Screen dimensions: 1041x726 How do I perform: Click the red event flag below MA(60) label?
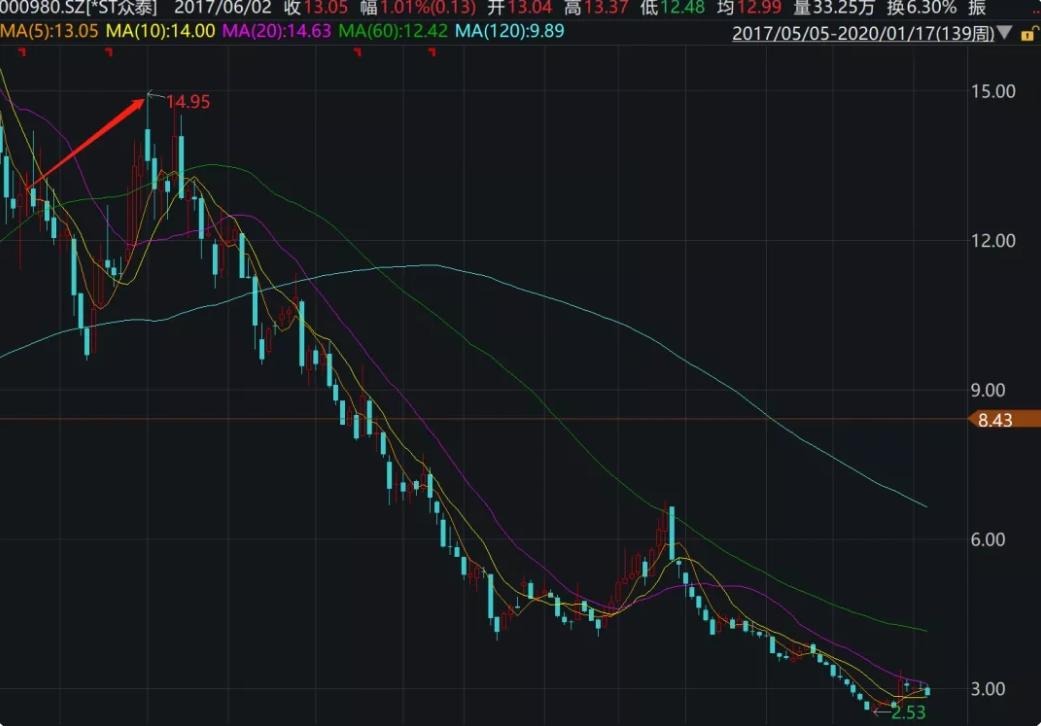pos(359,51)
